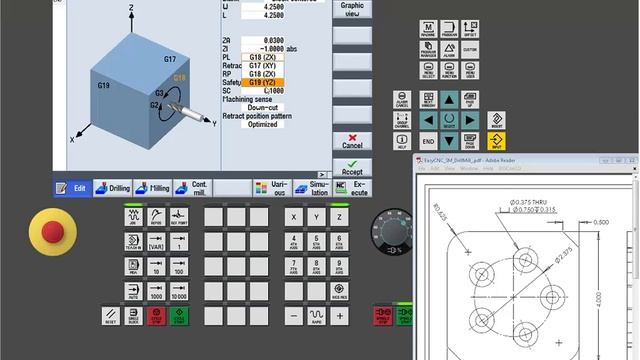Select the JOG mode key

(x=133, y=217)
